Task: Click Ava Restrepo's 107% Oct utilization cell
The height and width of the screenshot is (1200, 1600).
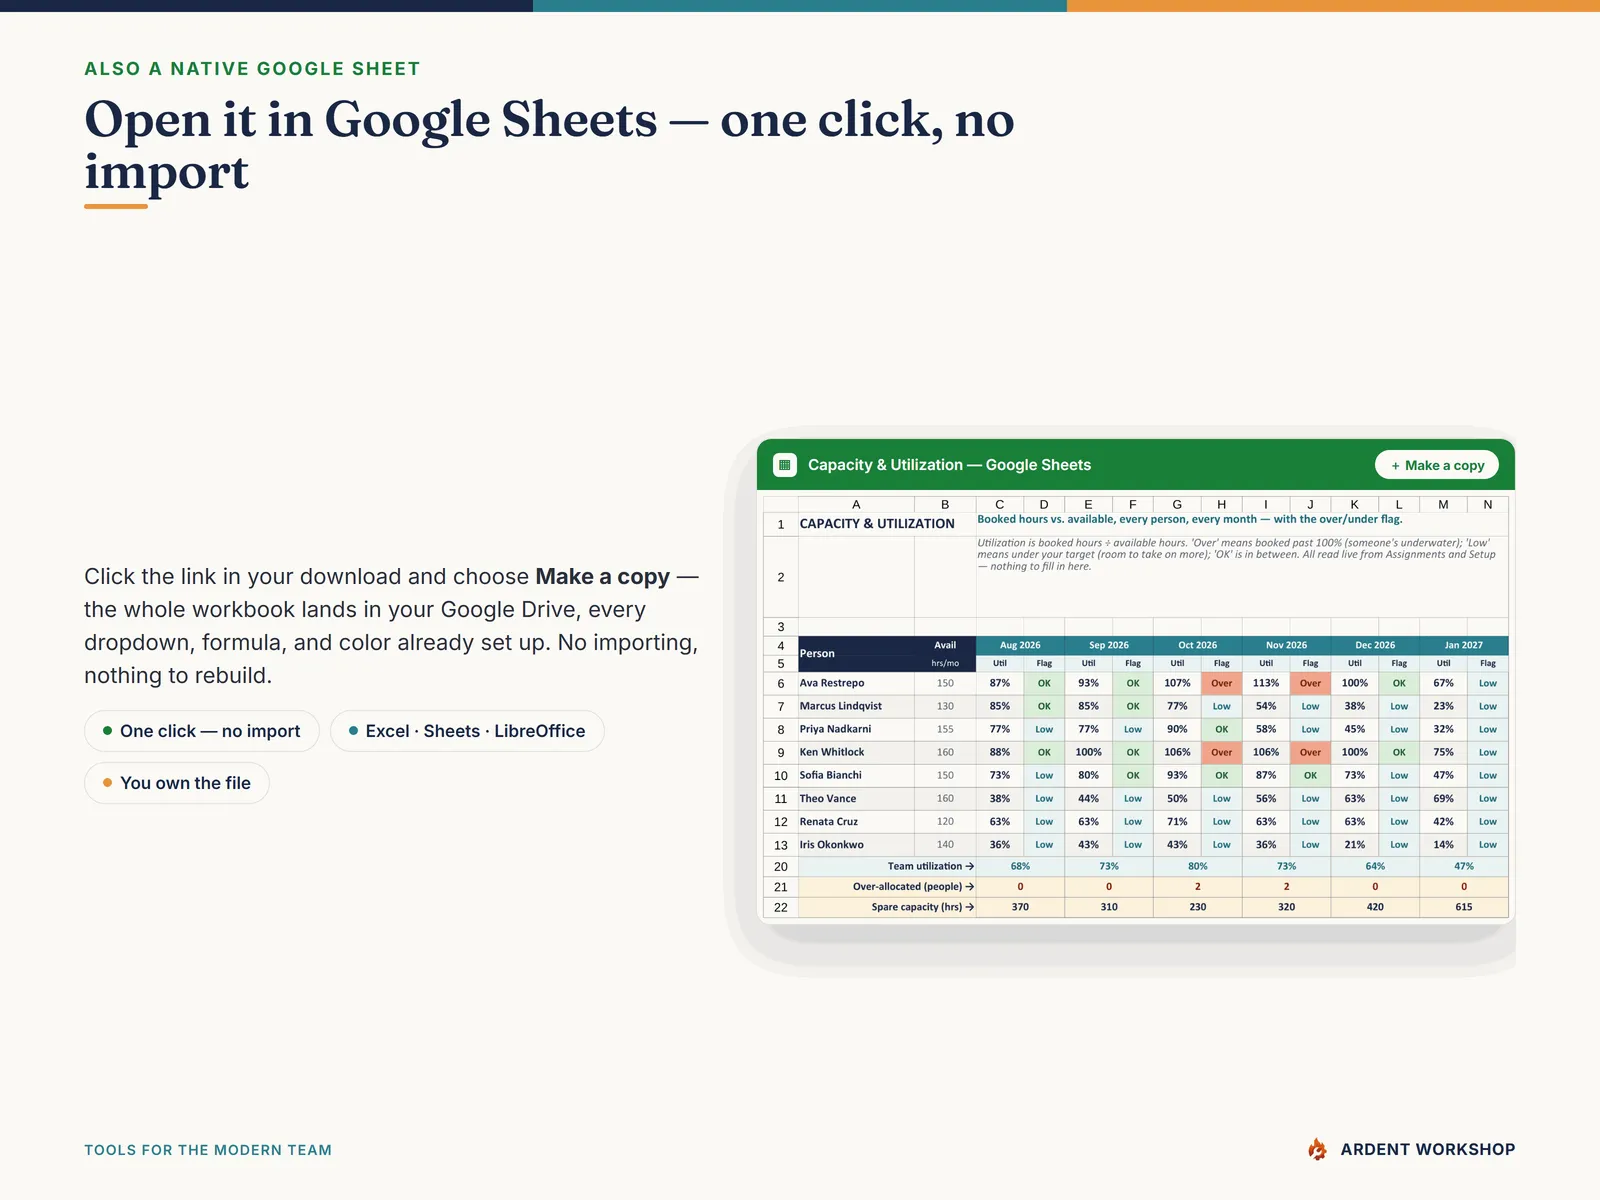Action: [1177, 683]
